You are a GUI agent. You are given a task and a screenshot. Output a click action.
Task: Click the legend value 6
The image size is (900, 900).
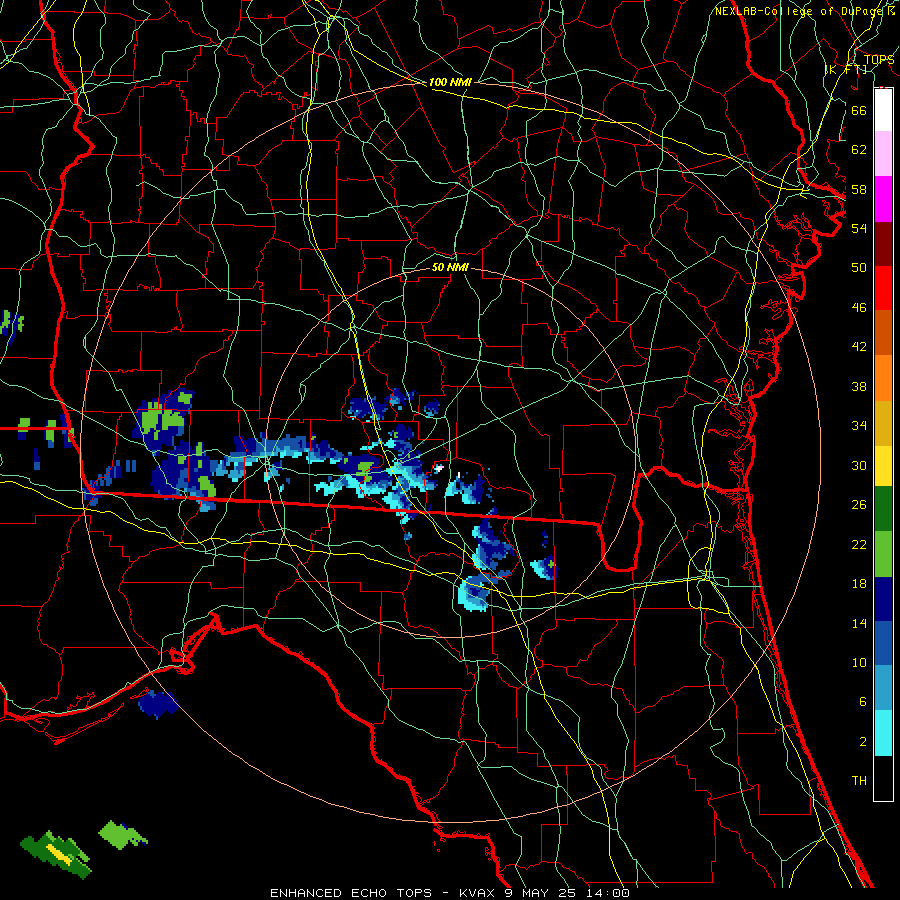point(862,702)
